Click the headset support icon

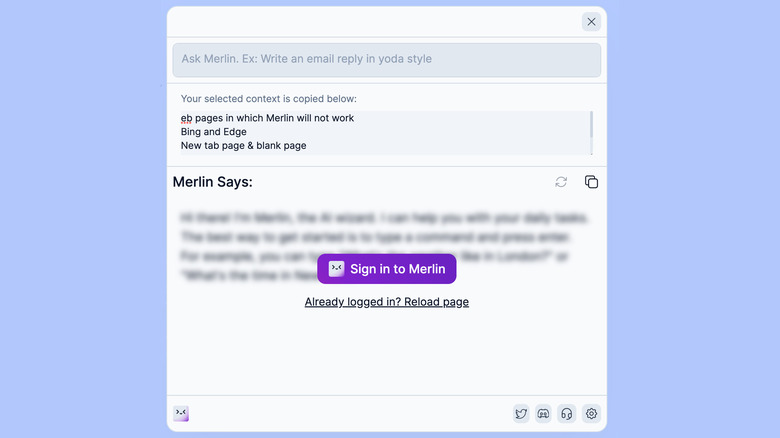pos(567,414)
